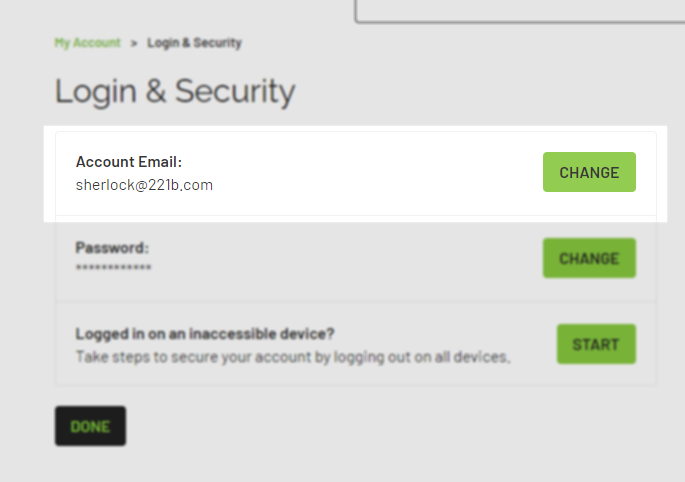Click the empty box at the top edge
This screenshot has height=482, width=685.
point(520,10)
